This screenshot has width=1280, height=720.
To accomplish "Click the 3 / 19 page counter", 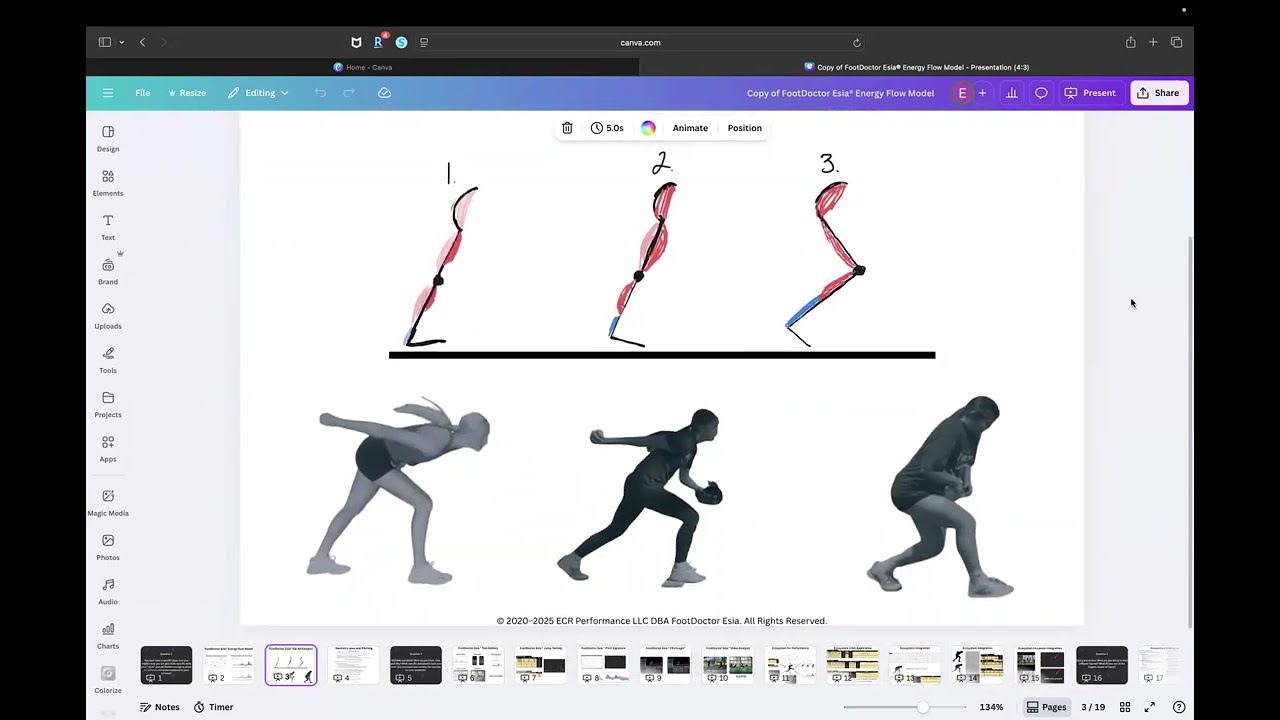I will [1093, 707].
